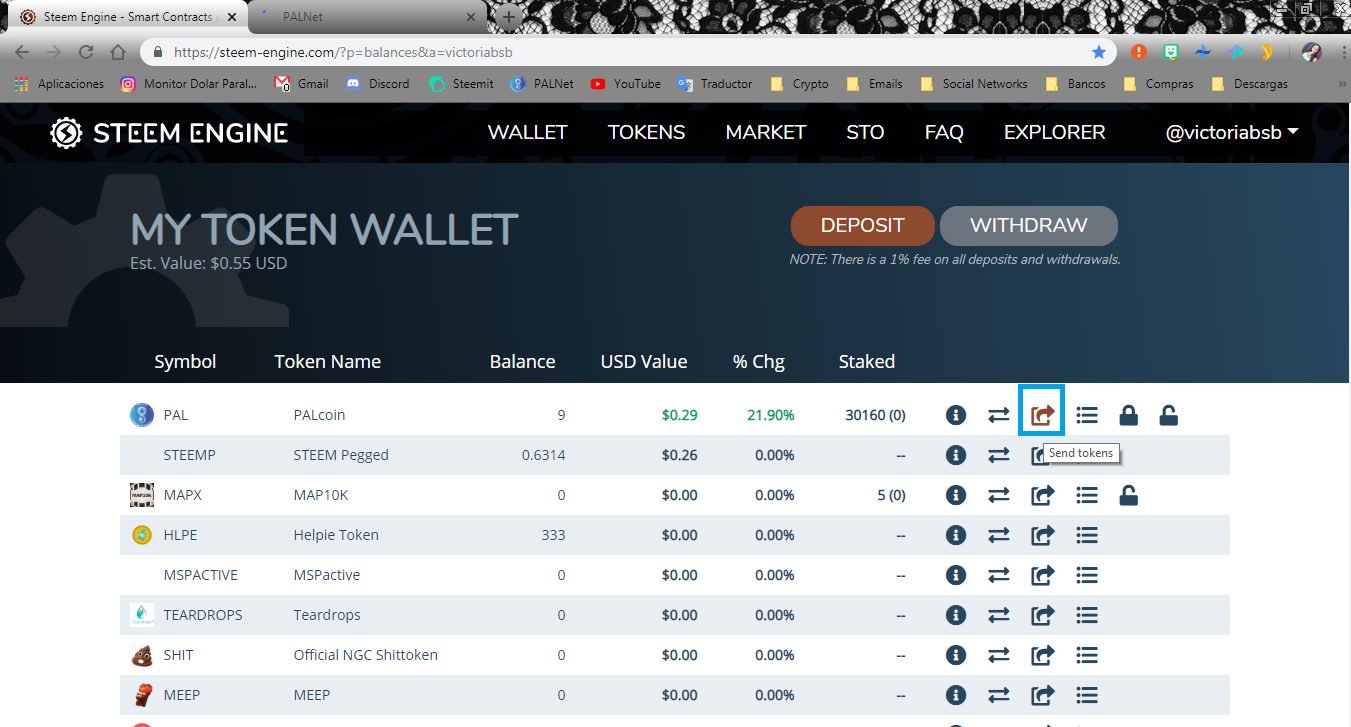The width and height of the screenshot is (1351, 727).
Task: Open EXPLORER in the navigation
Action: pos(1054,132)
